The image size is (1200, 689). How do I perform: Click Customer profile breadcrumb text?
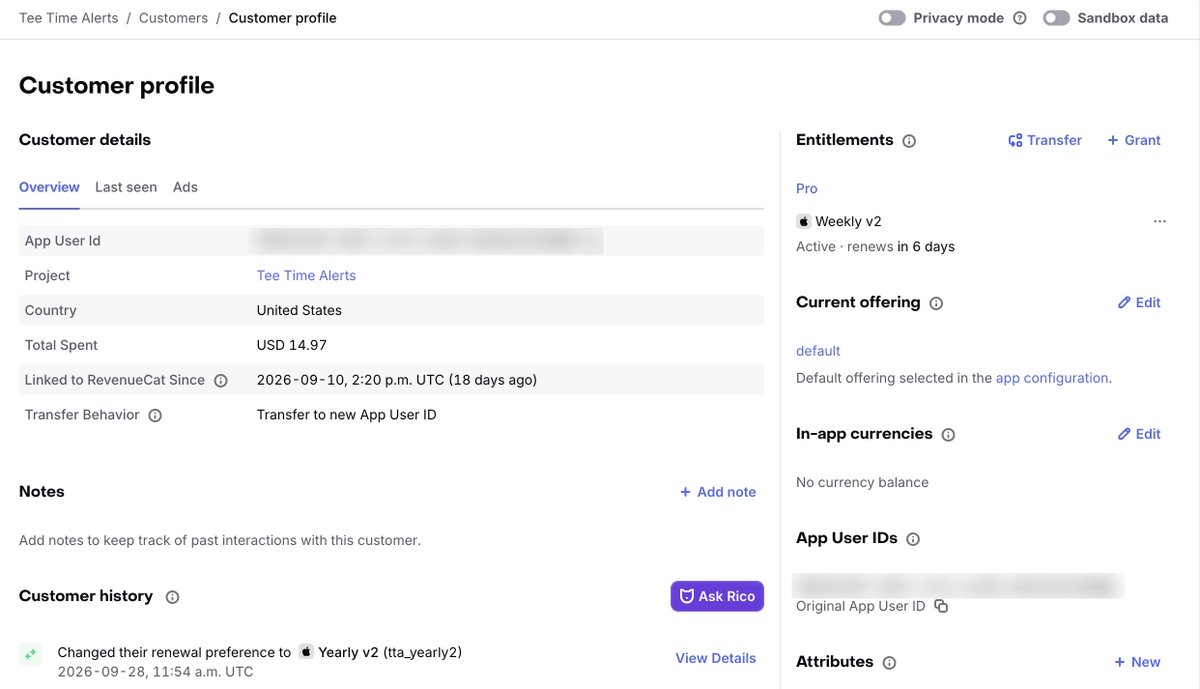(283, 18)
